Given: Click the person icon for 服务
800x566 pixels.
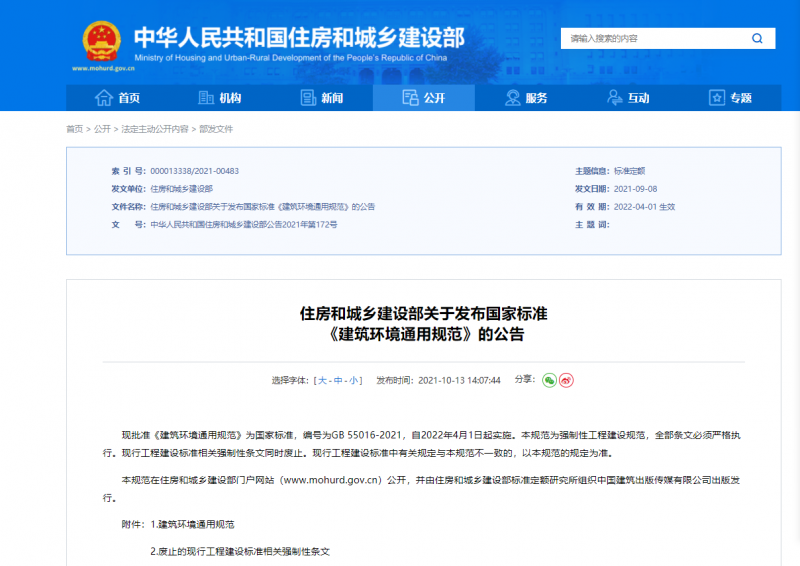Looking at the screenshot, I should (513, 98).
